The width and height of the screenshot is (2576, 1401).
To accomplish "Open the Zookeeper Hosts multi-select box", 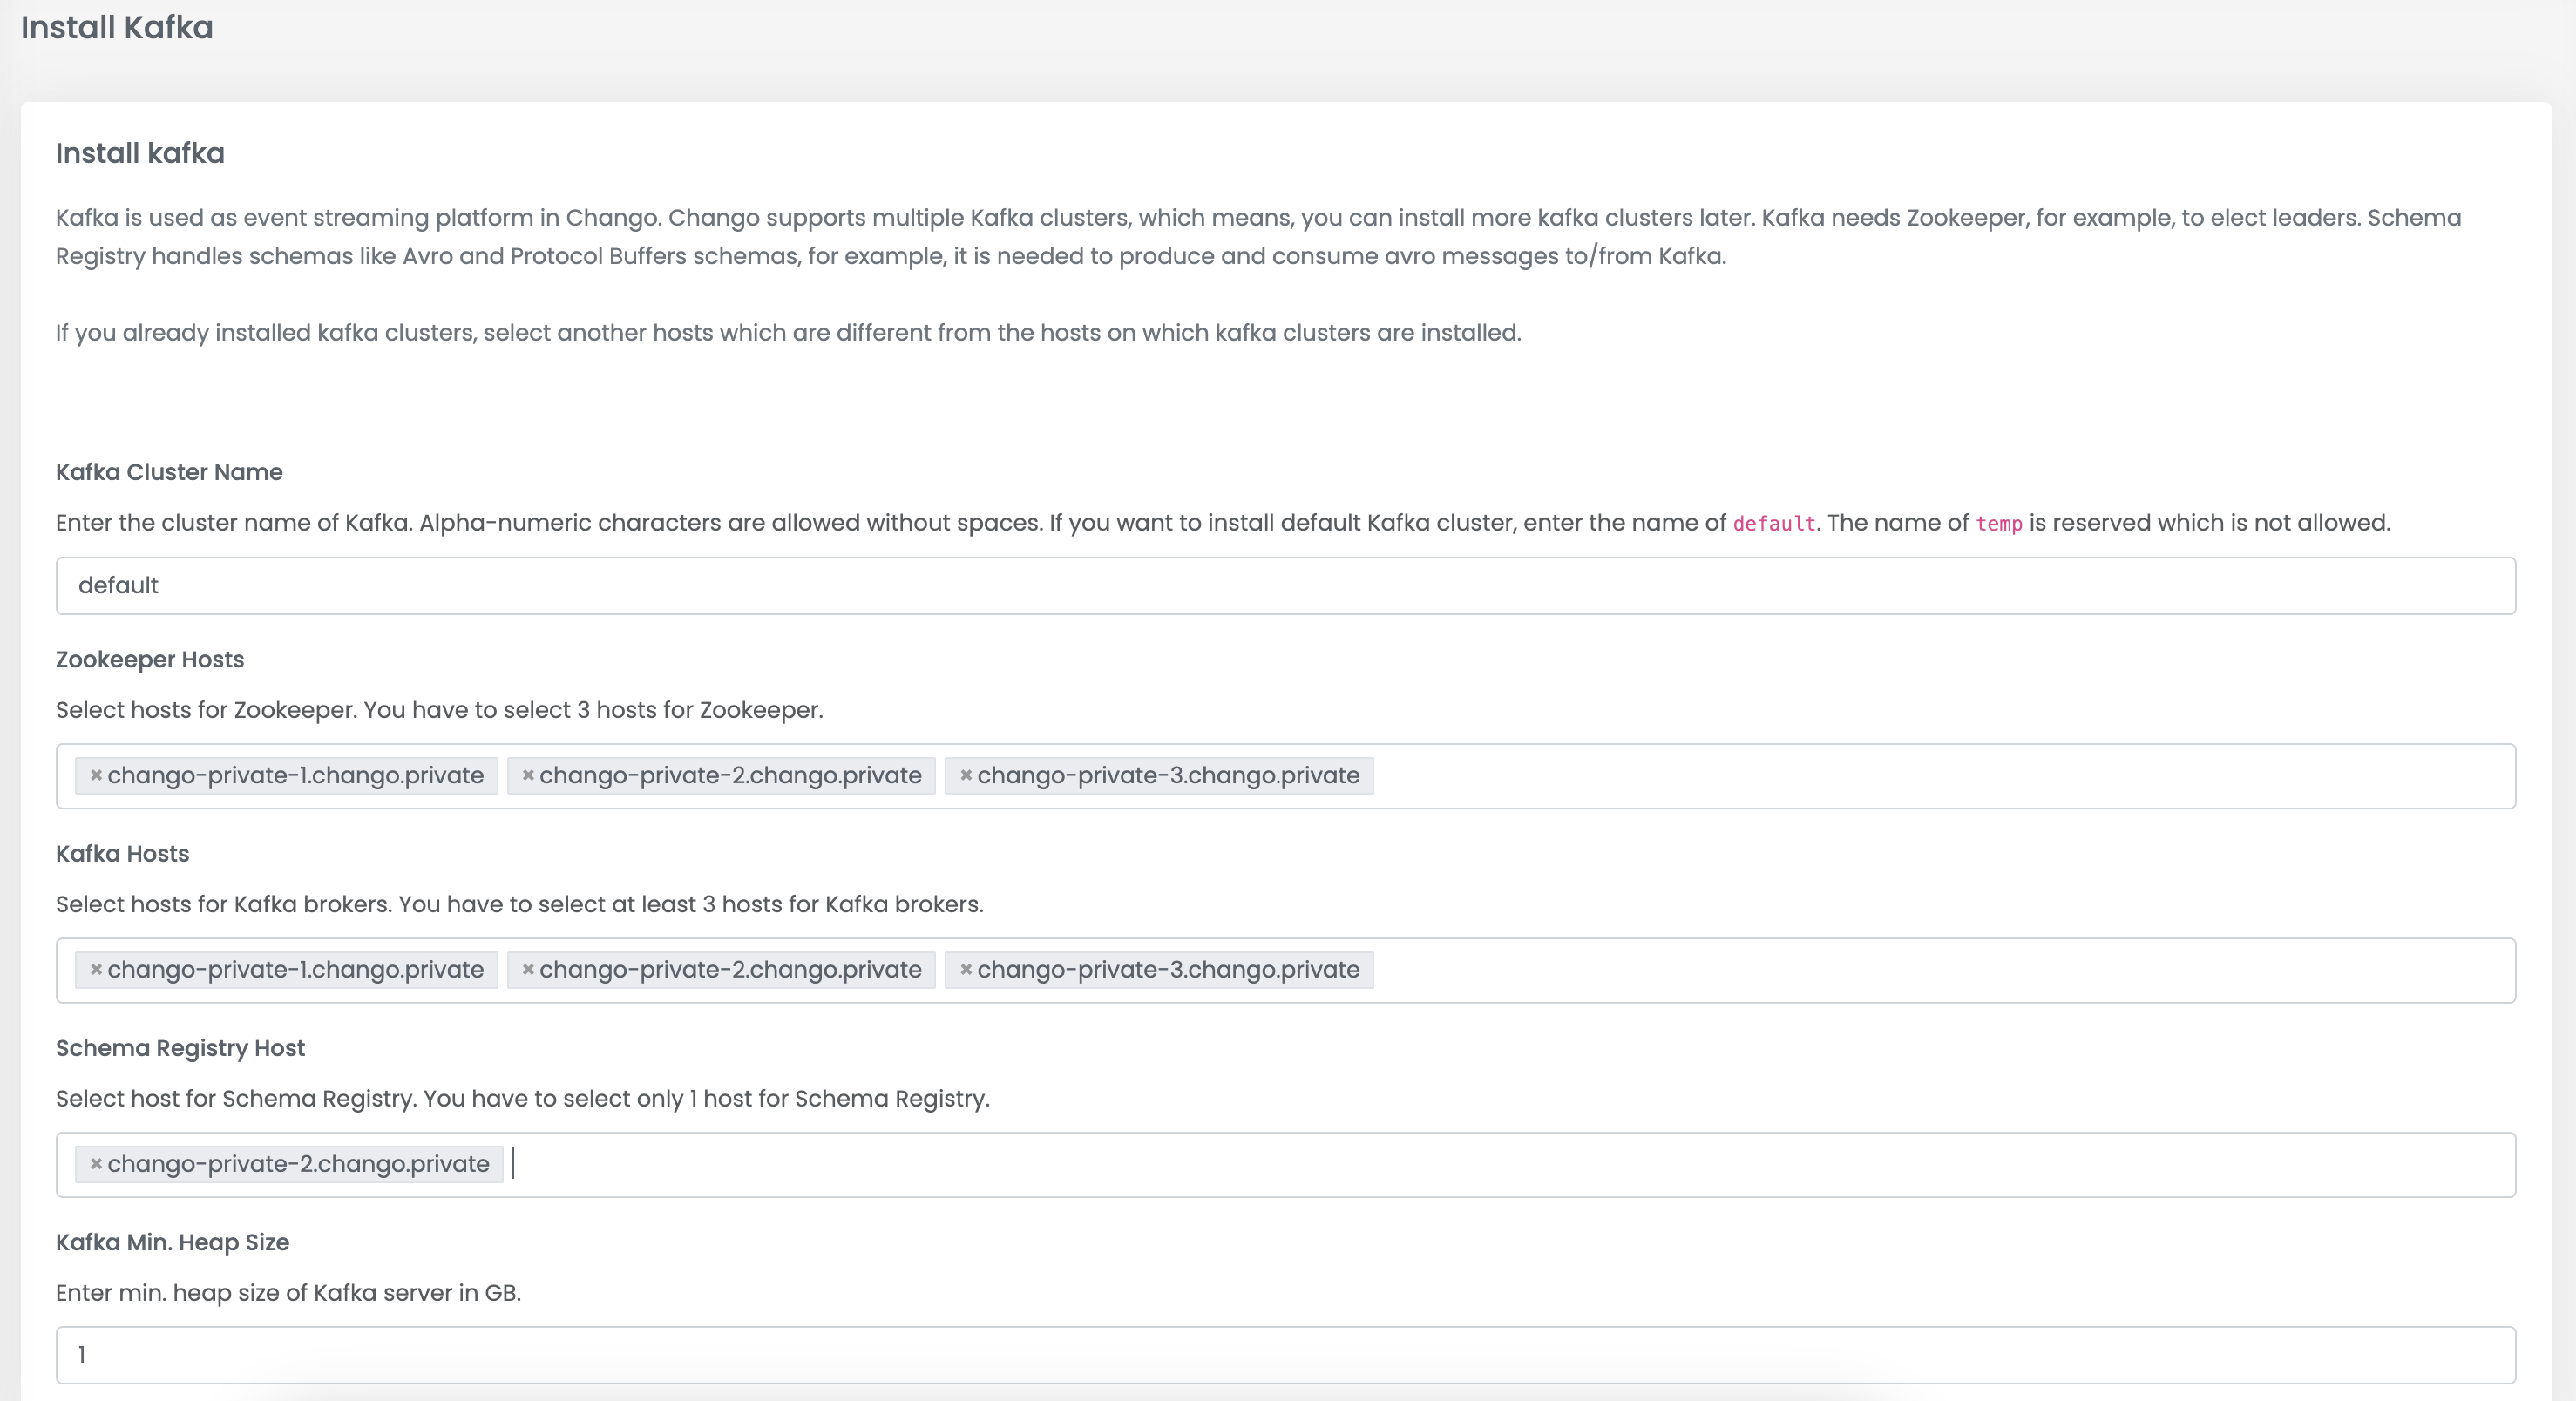I will (1285, 776).
